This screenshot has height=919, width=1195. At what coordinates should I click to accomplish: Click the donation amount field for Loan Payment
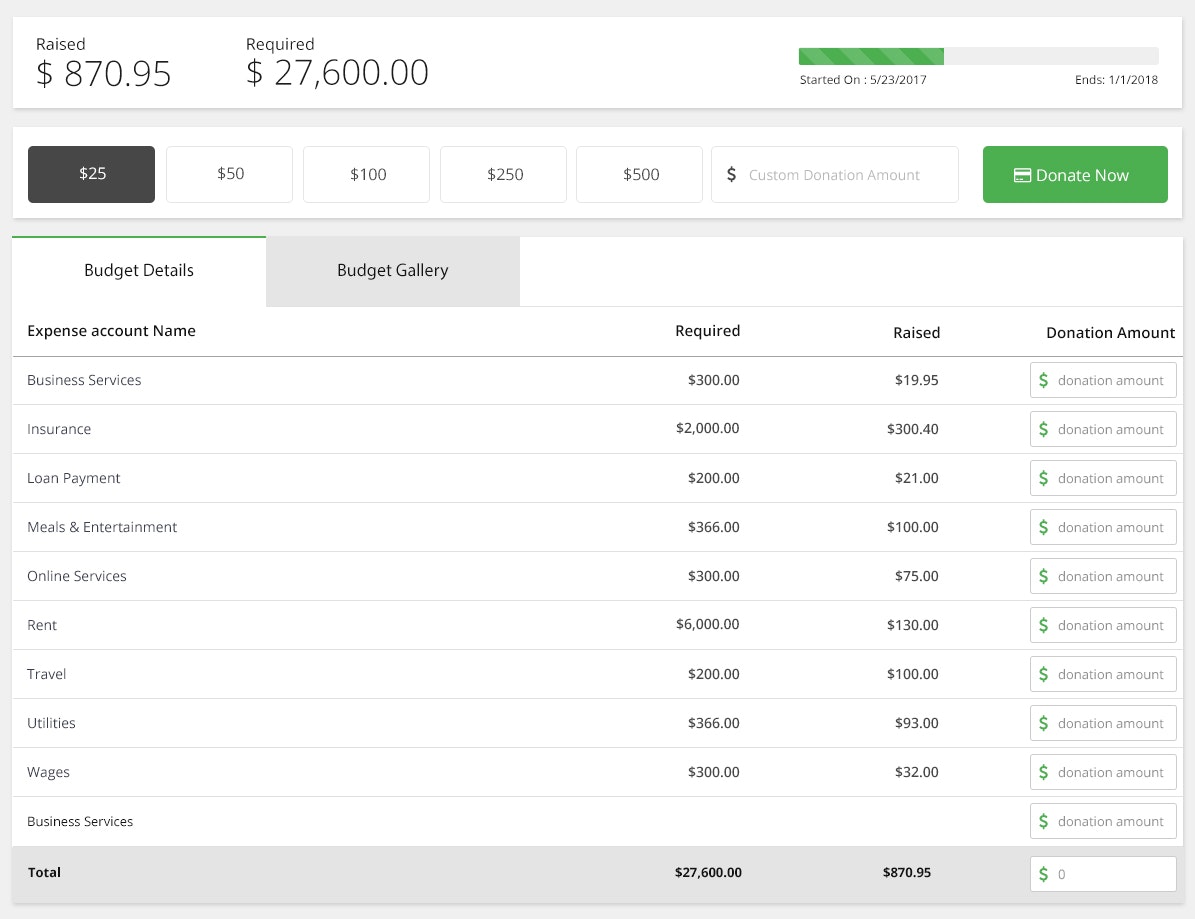(x=1103, y=478)
